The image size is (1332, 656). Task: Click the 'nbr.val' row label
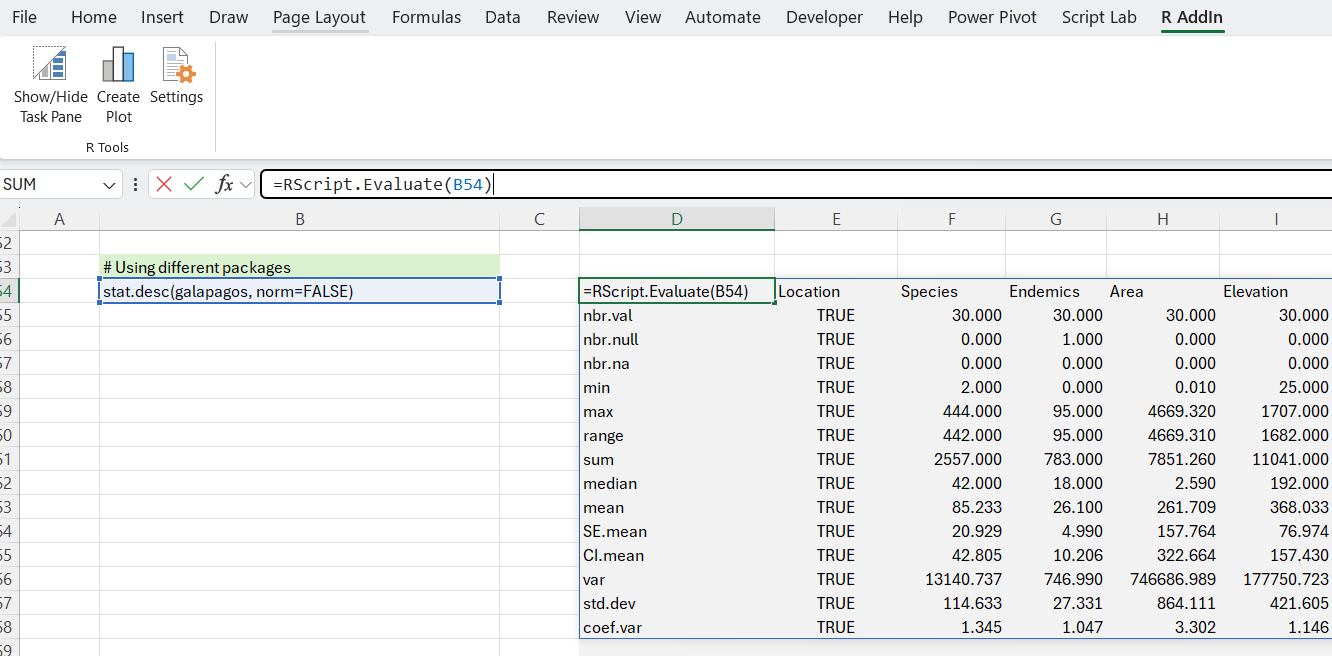coord(677,315)
